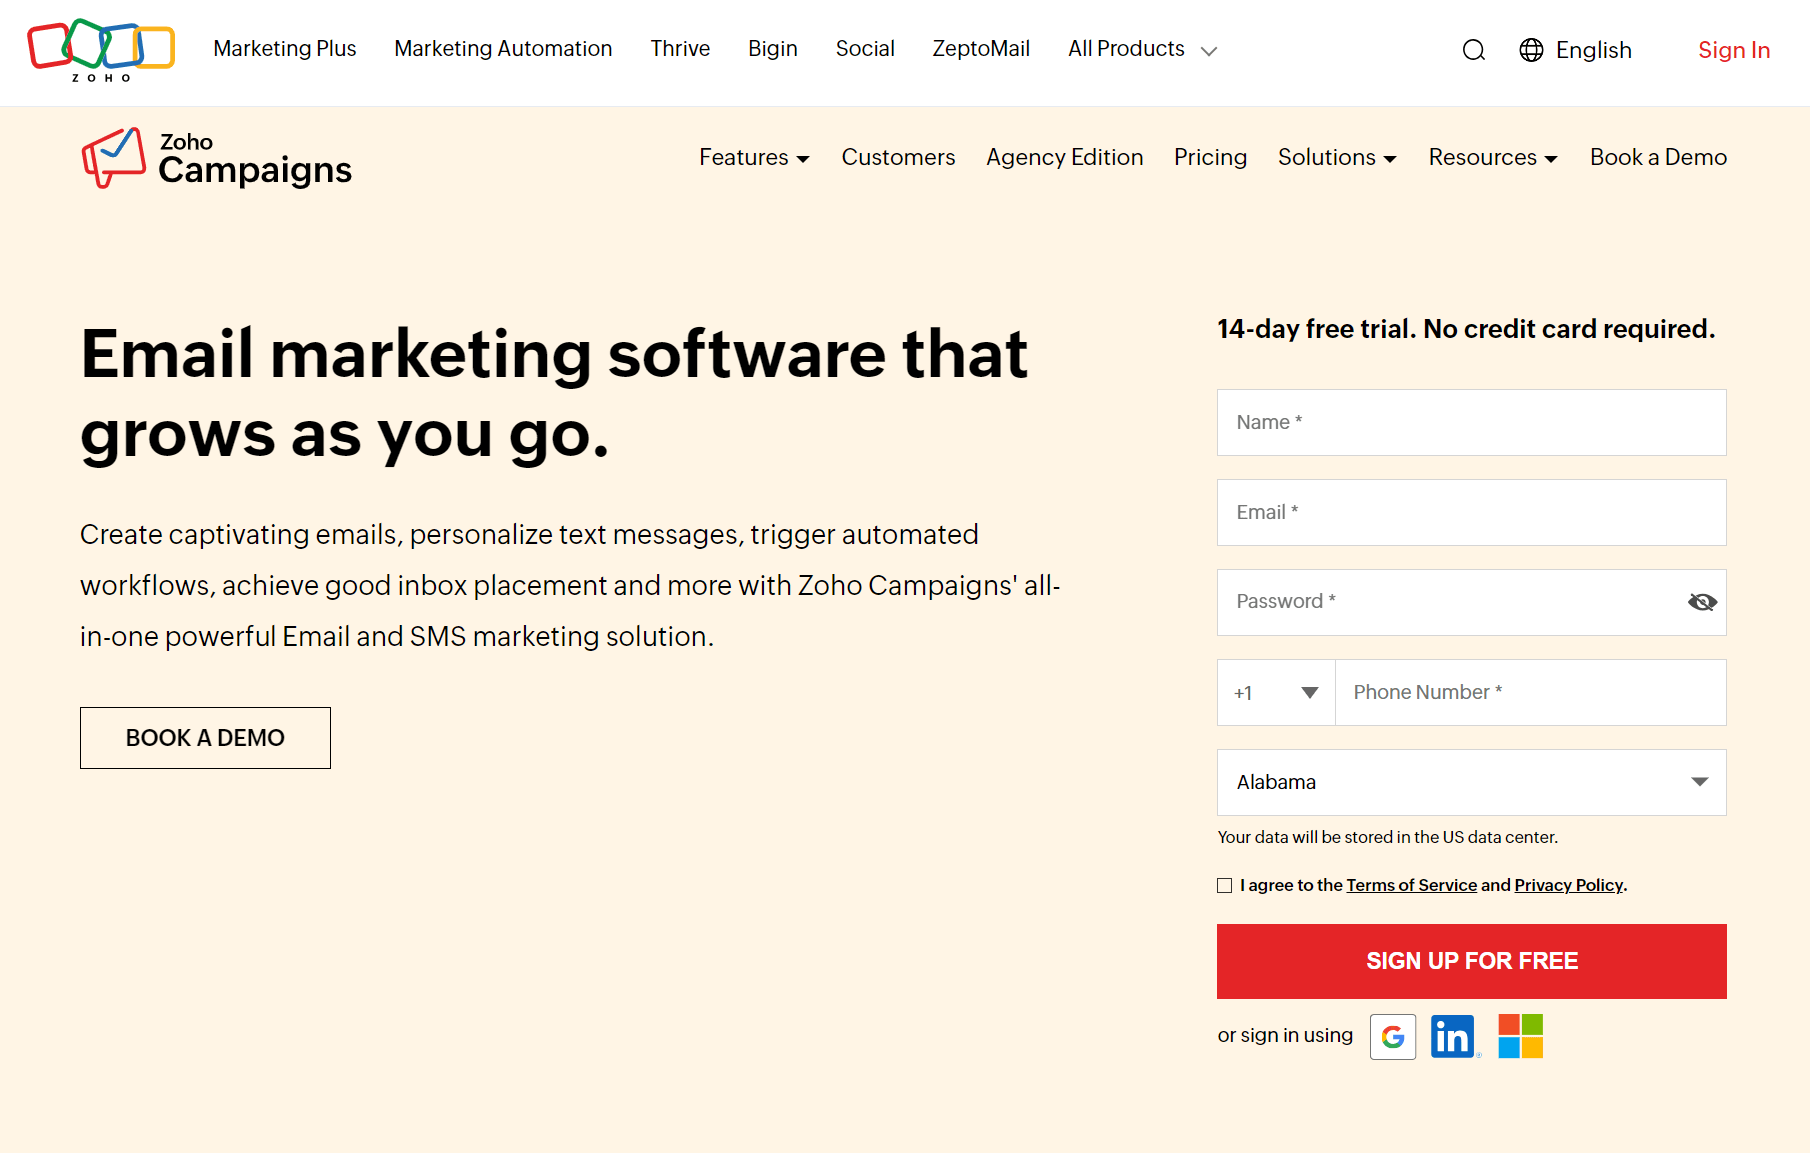Image resolution: width=1810 pixels, height=1153 pixels.
Task: Go to the Customers section
Action: [x=898, y=157]
